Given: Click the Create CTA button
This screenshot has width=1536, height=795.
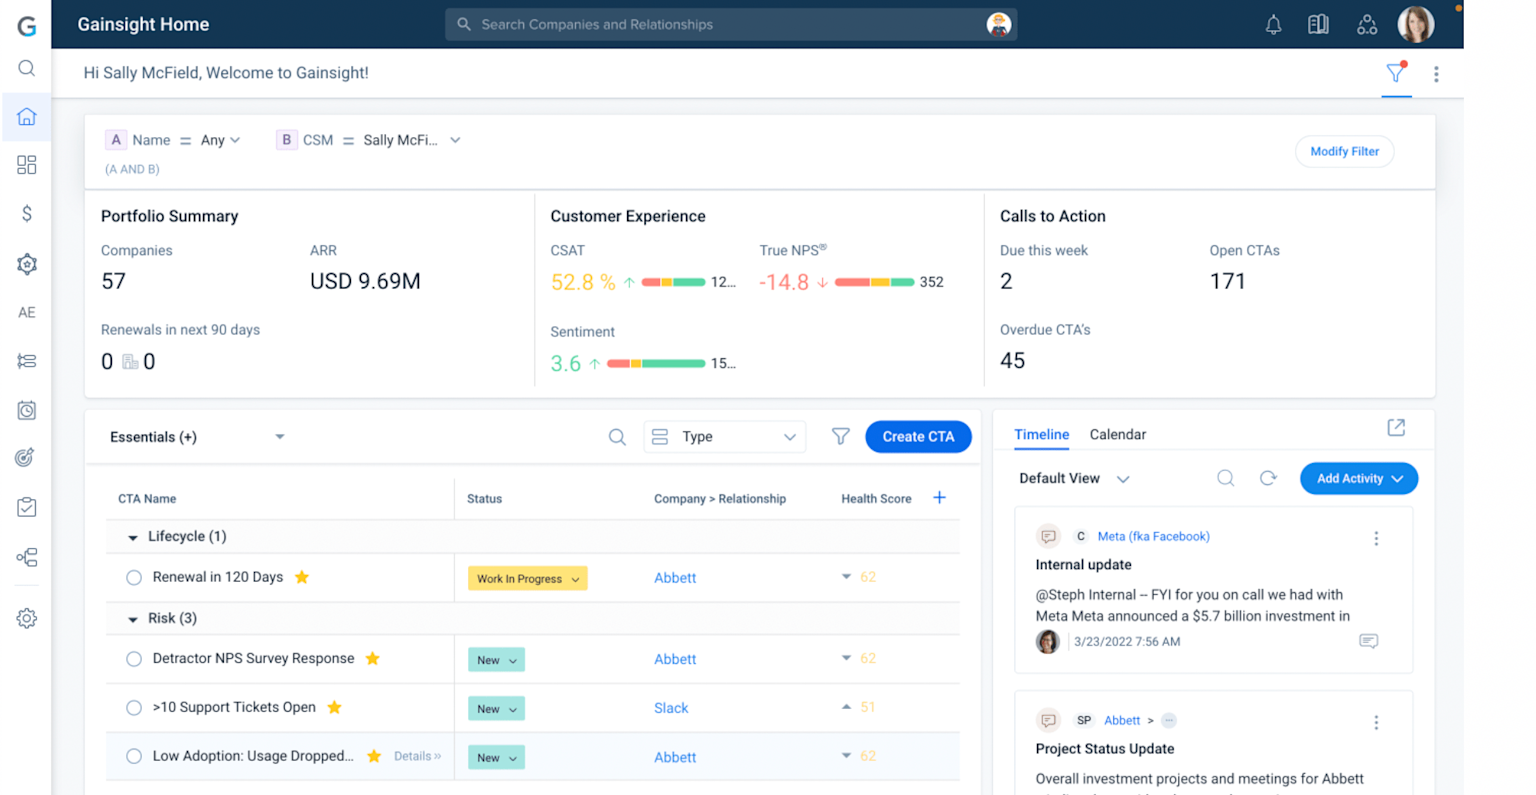Looking at the screenshot, I should [x=918, y=436].
